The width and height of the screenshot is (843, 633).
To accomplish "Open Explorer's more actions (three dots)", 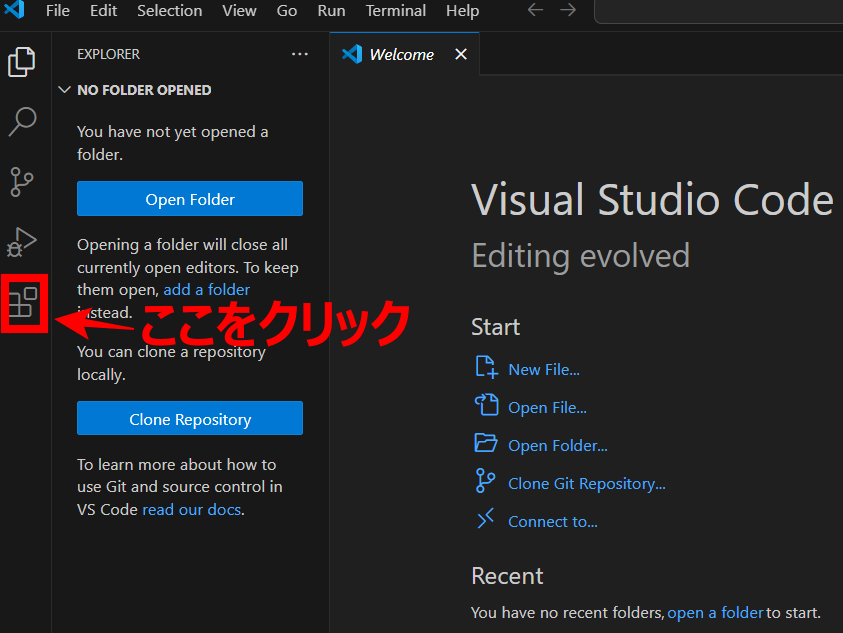I will click(x=299, y=54).
